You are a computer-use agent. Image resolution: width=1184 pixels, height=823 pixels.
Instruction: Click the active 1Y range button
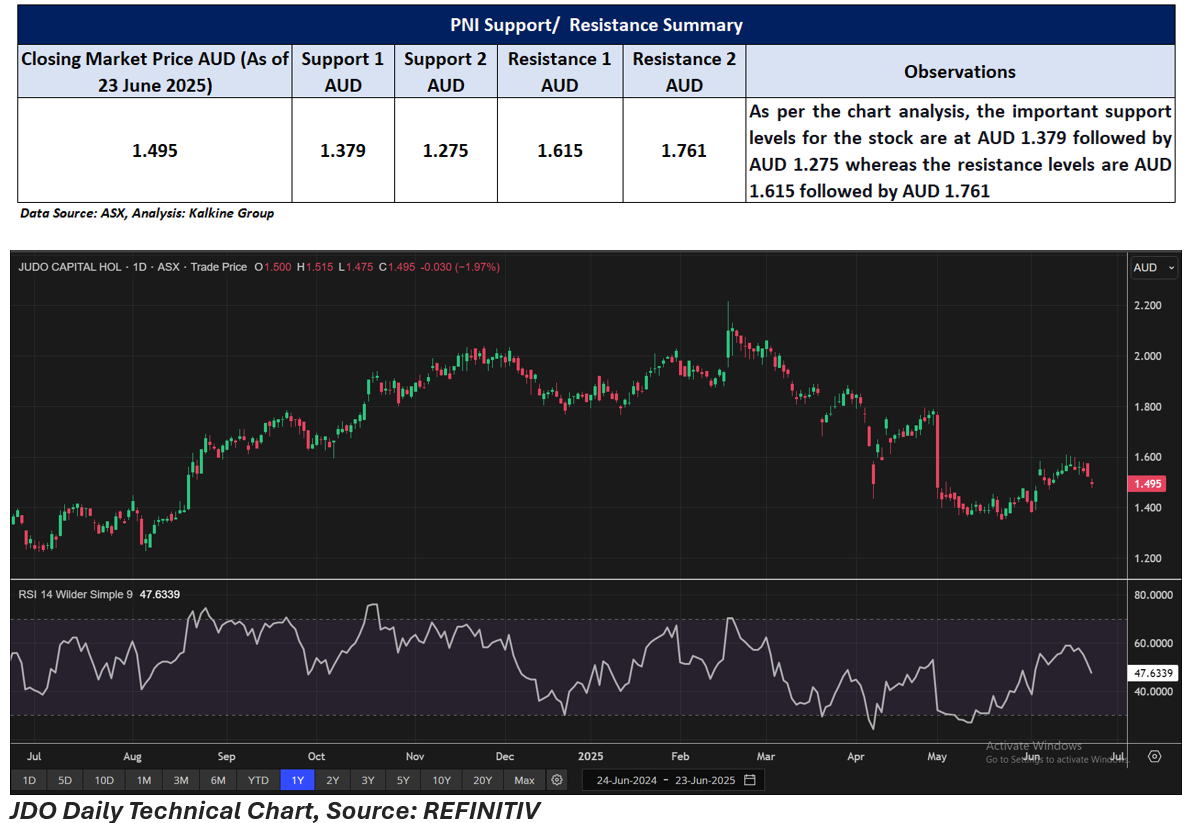click(298, 780)
